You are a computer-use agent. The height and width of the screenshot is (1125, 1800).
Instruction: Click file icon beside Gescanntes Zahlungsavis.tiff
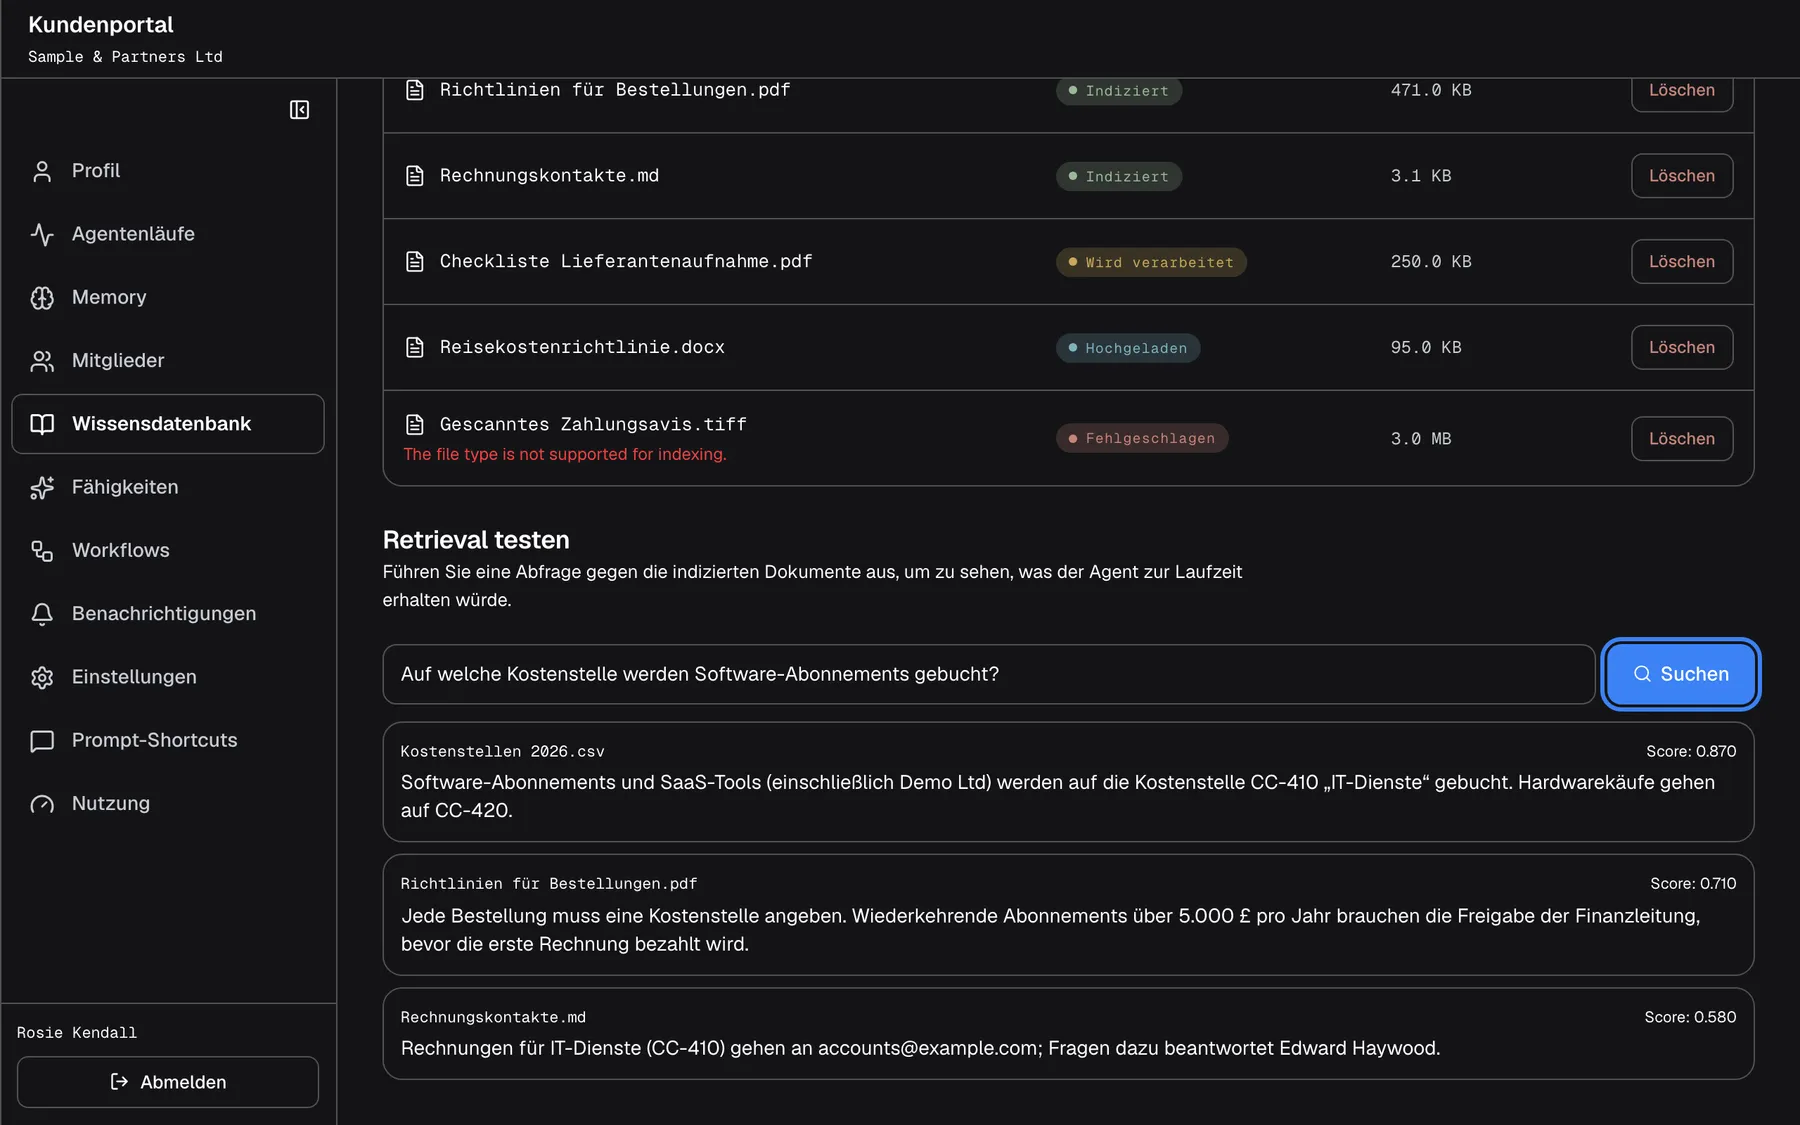pyautogui.click(x=414, y=425)
